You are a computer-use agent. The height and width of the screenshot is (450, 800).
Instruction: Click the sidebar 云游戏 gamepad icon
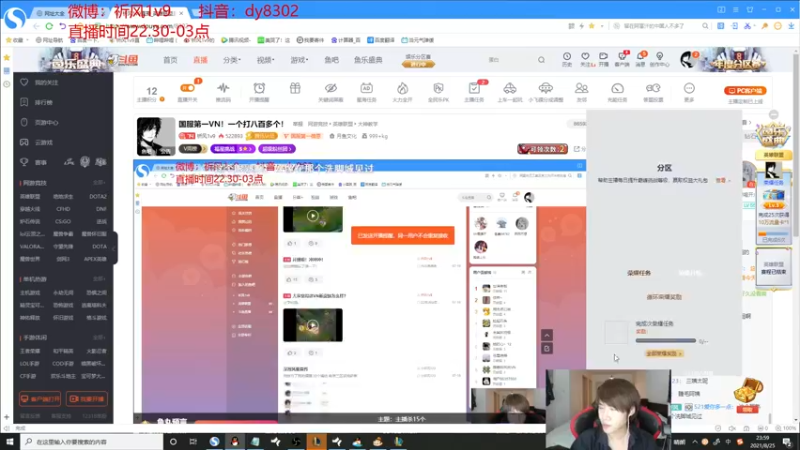click(x=24, y=142)
